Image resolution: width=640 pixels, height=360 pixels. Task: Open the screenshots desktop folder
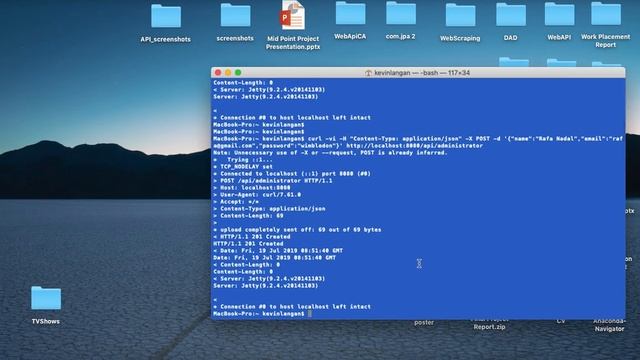coord(236,16)
